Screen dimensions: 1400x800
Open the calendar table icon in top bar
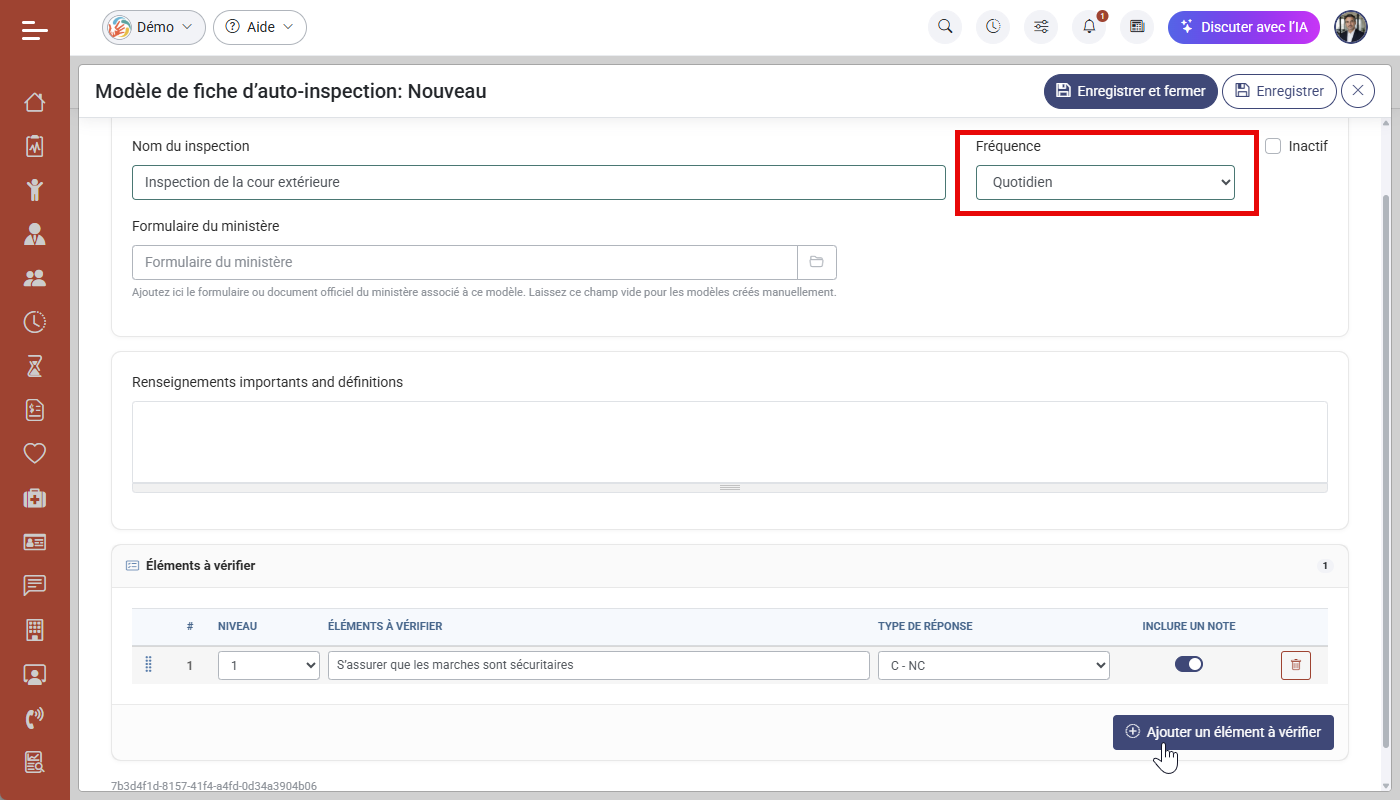1137,27
